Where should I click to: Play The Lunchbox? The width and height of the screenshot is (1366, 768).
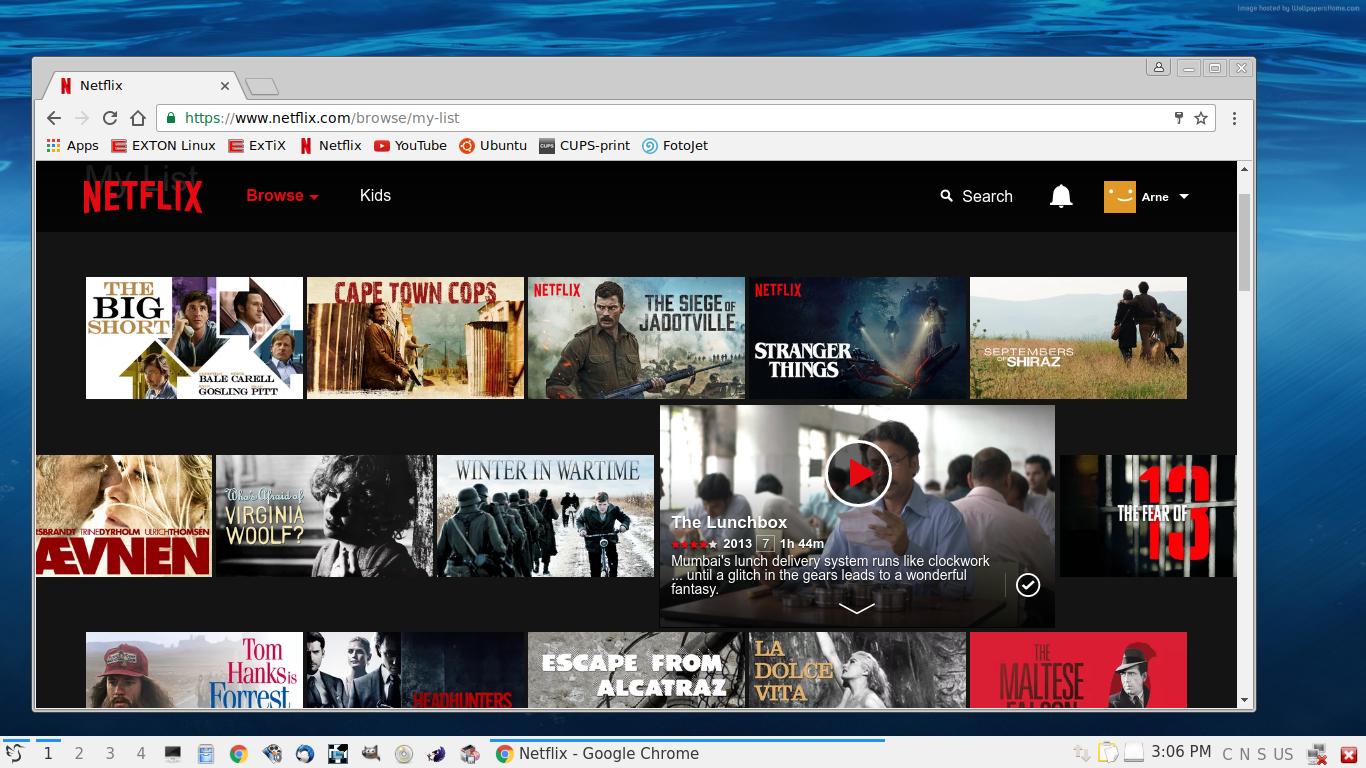[x=858, y=473]
